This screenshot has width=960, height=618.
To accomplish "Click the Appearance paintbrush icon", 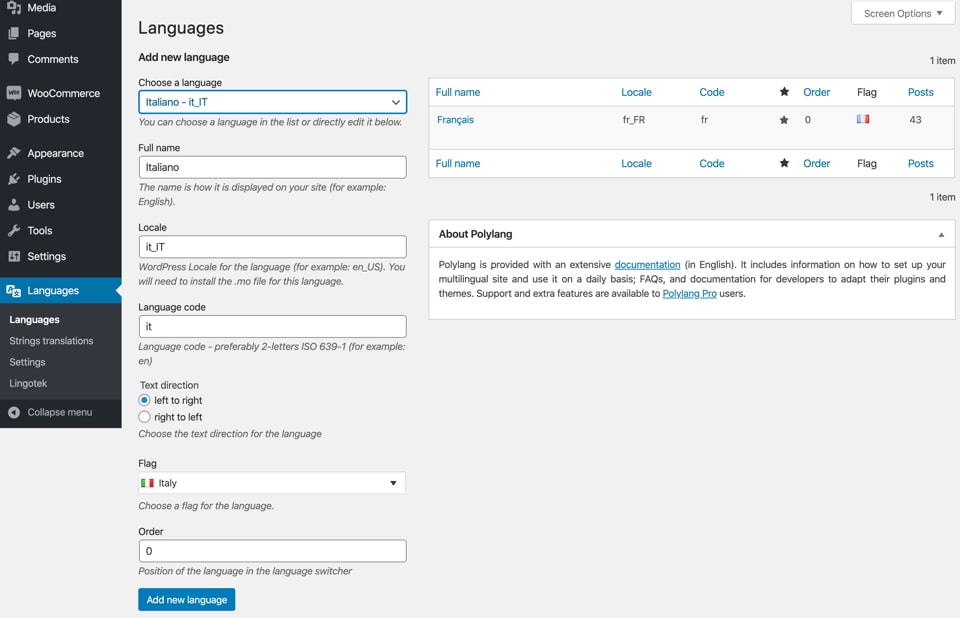I will (14, 153).
